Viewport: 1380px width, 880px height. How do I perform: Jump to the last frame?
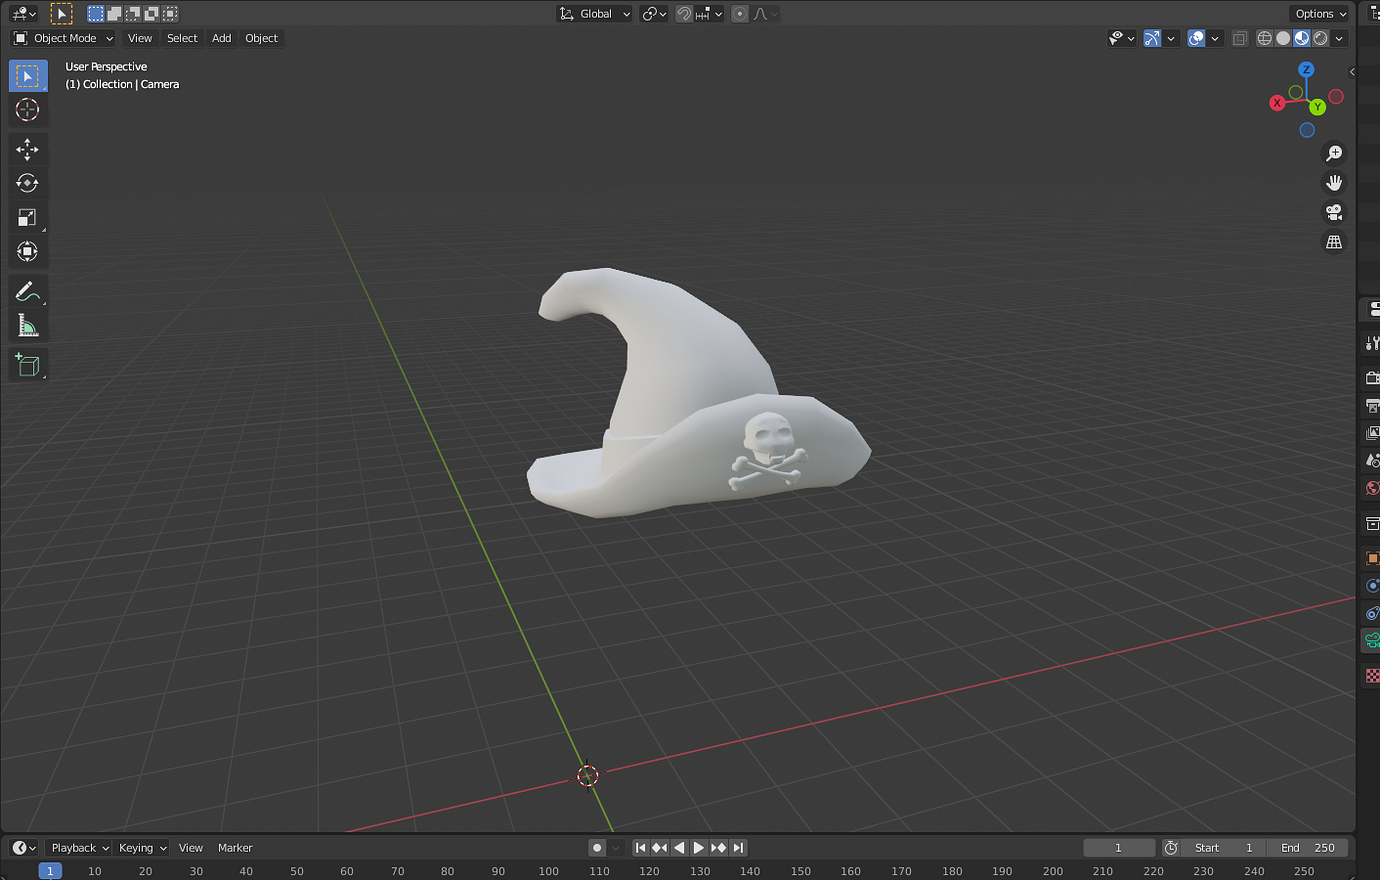coord(738,848)
